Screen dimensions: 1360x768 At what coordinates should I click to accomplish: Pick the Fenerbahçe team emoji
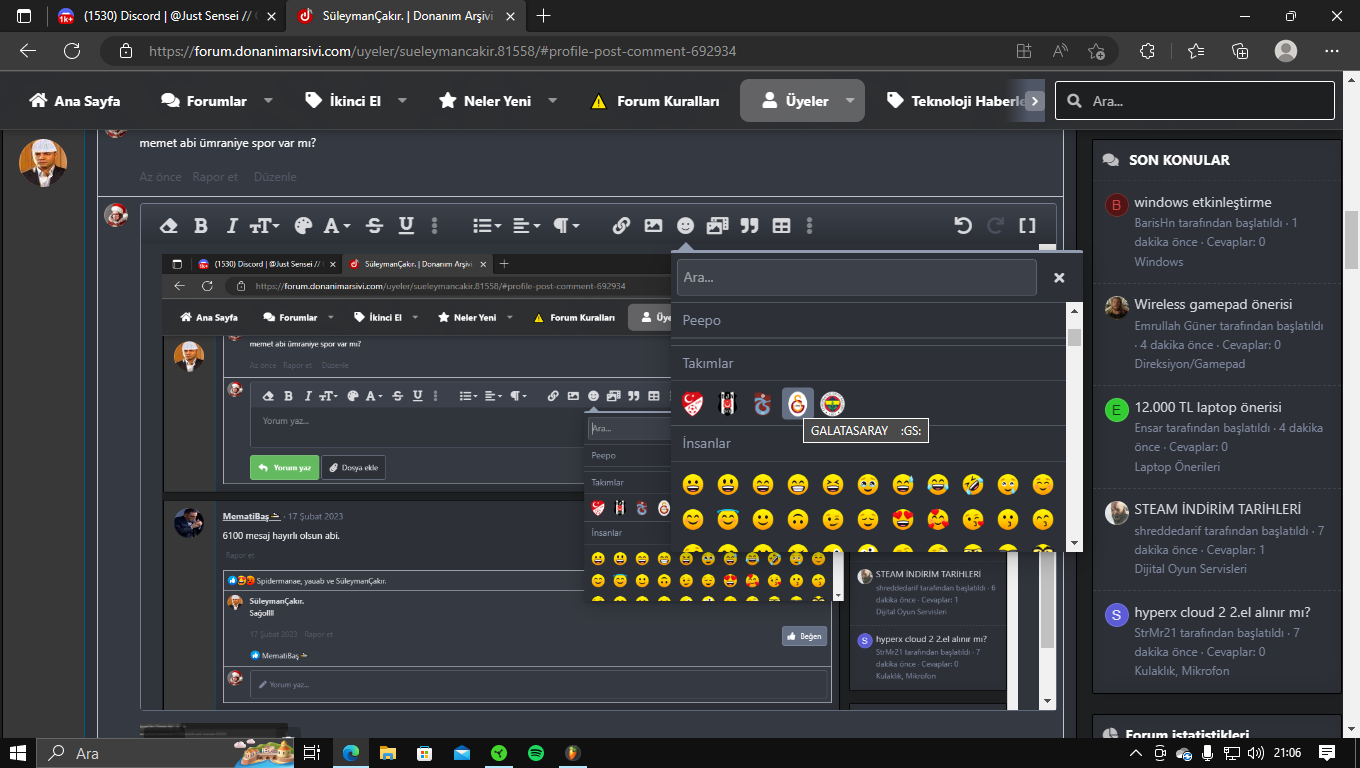tap(832, 403)
